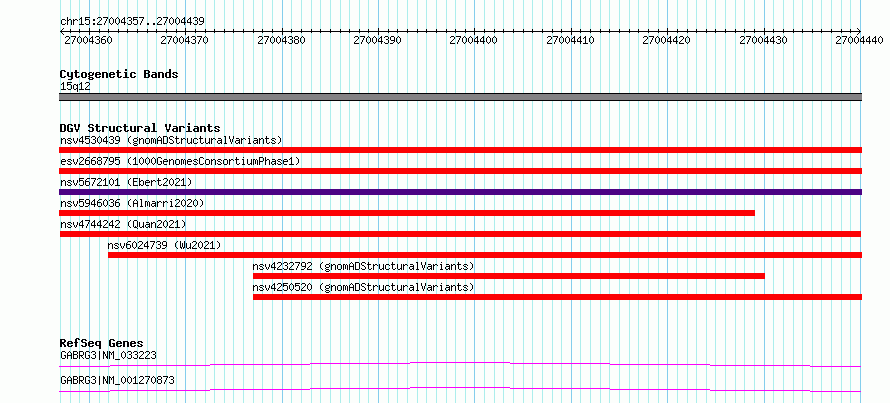Select the Cytogenetic Bands track title
This screenshot has height=403, width=890.
click(119, 74)
